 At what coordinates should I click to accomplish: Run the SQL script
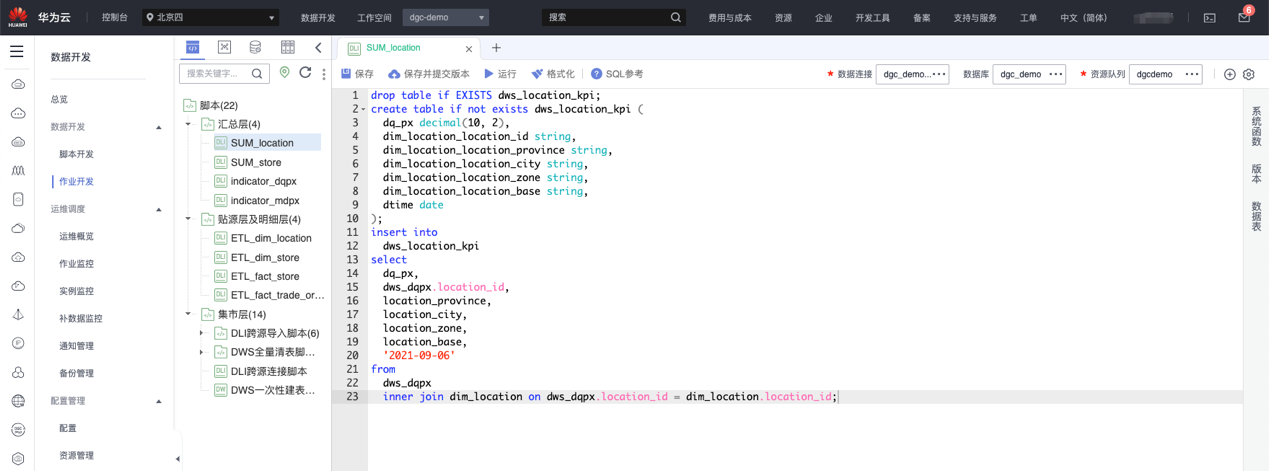click(x=500, y=74)
